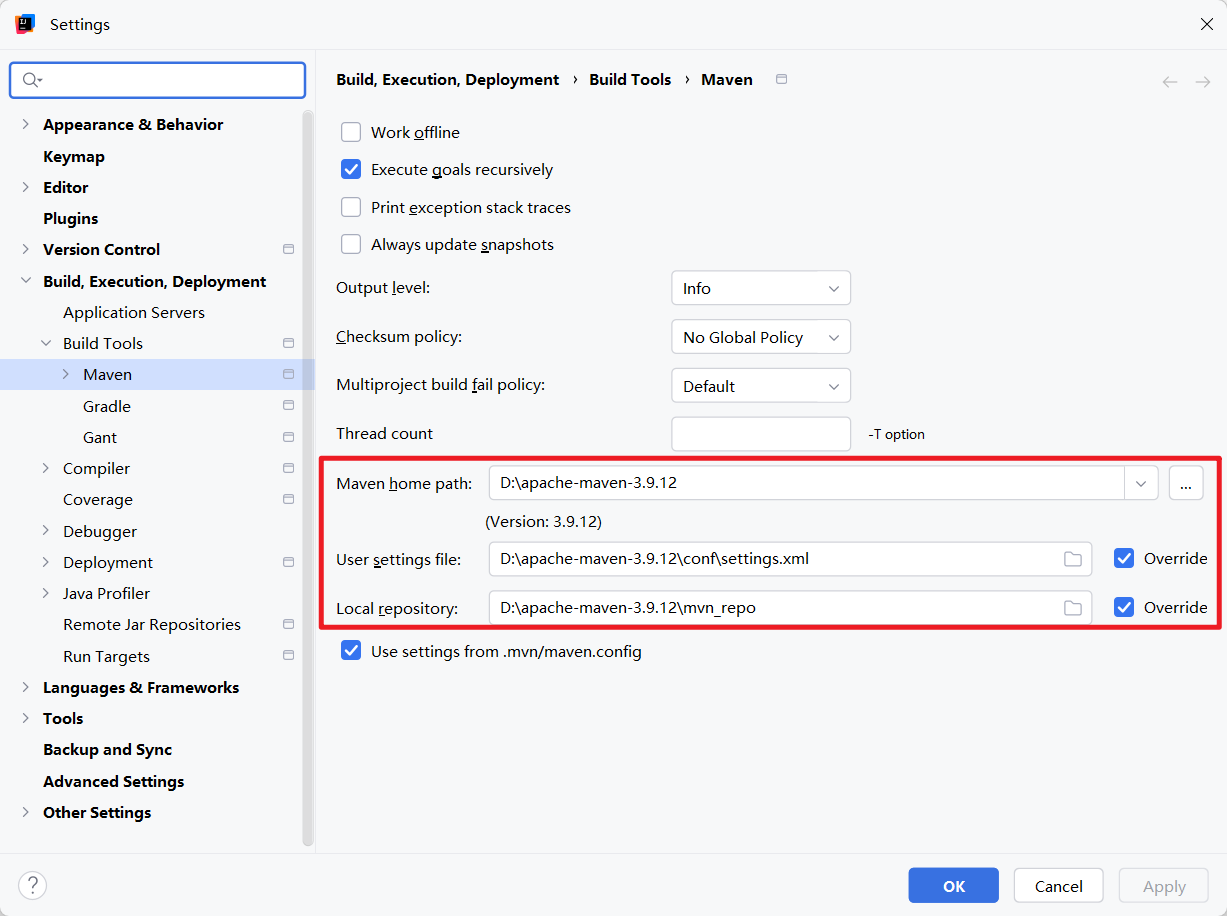Click the OK button
This screenshot has width=1227, height=916.
coord(954,886)
